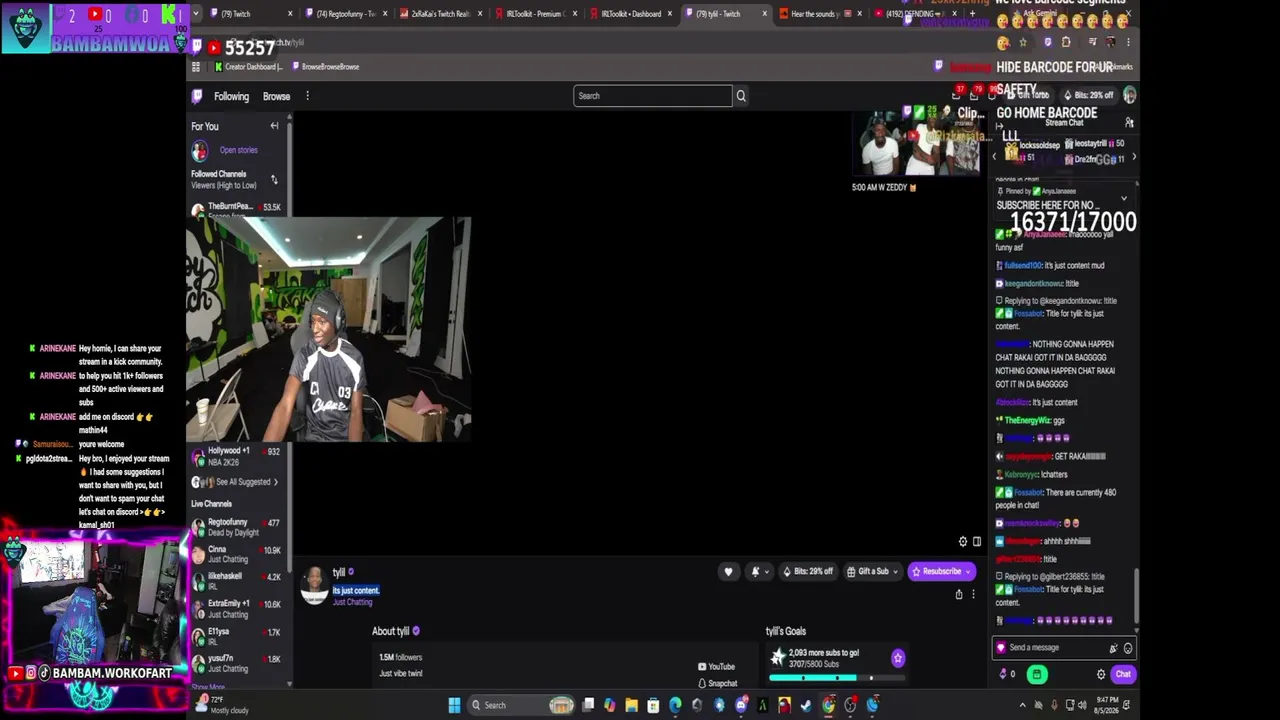Open the BrowseBrowseBrowse bookmark

click(x=326, y=67)
